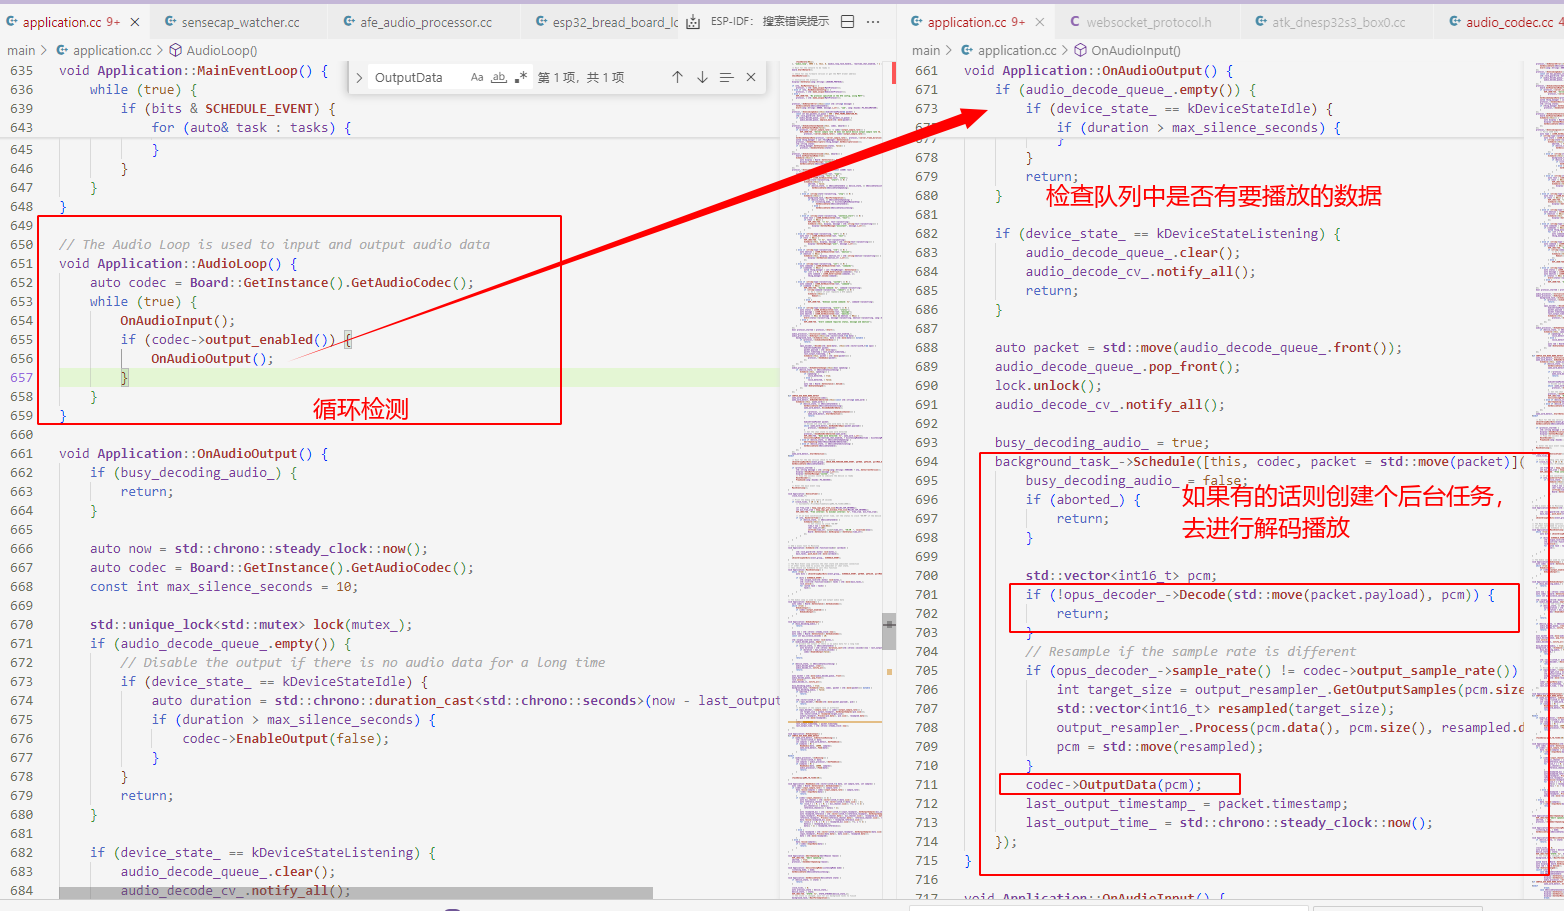Click 'const int max_silence_seconds = 10;' on line 668
The height and width of the screenshot is (911, 1564).
click(x=223, y=586)
